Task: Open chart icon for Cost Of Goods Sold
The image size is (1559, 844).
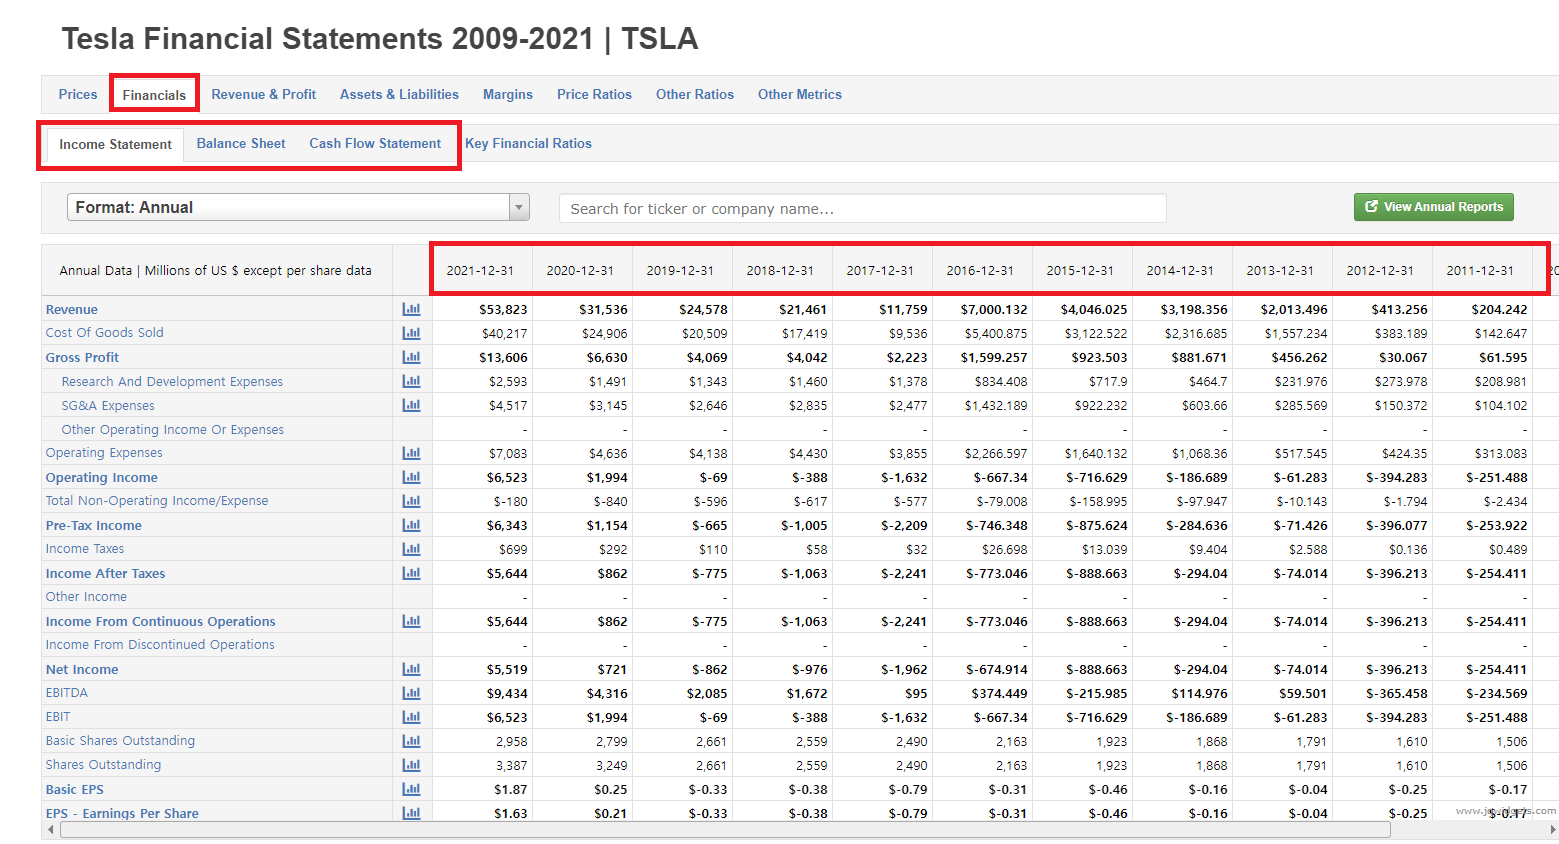Action: click(411, 333)
